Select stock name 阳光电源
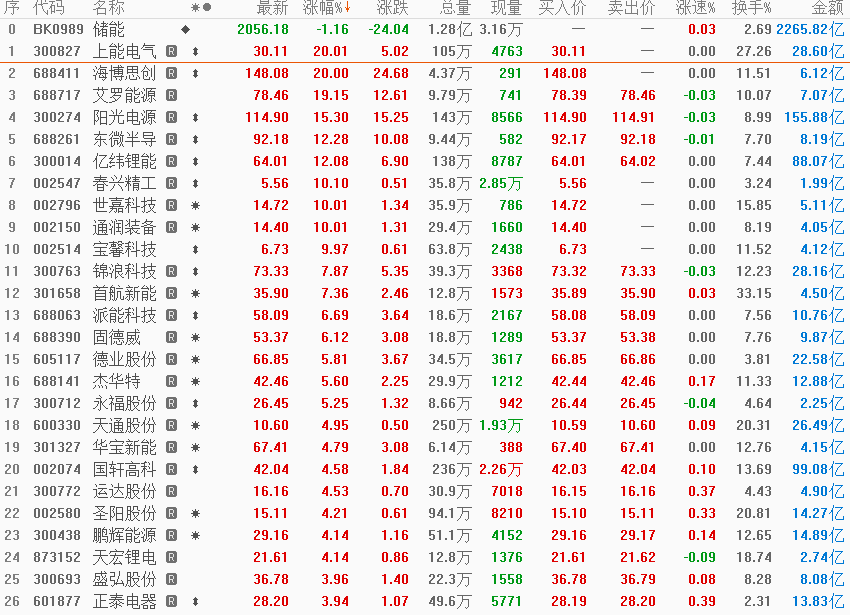Viewport: 850px width, 615px height. pyautogui.click(x=125, y=117)
